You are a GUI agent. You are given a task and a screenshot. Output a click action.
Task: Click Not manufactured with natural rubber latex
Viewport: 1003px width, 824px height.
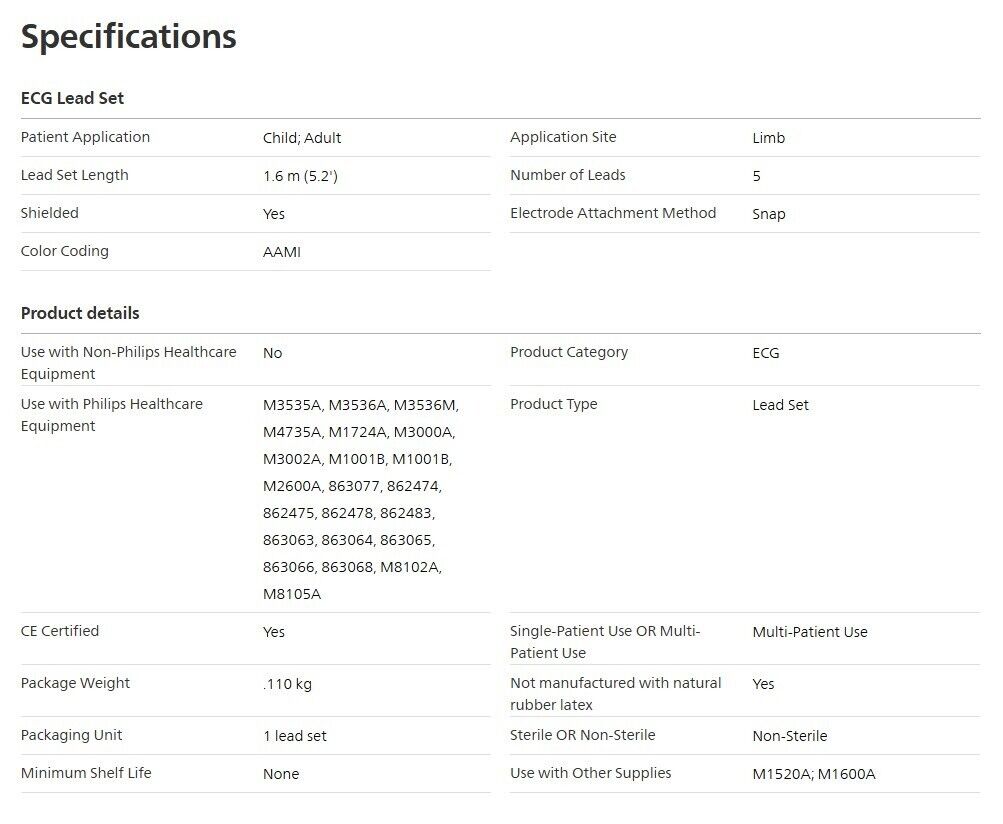click(x=615, y=693)
